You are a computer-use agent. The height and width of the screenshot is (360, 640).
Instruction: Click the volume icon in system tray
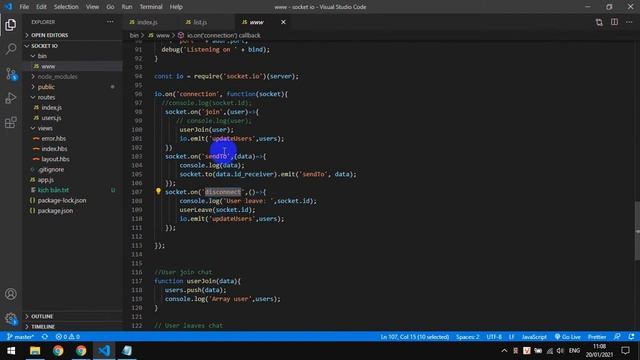[560, 351]
